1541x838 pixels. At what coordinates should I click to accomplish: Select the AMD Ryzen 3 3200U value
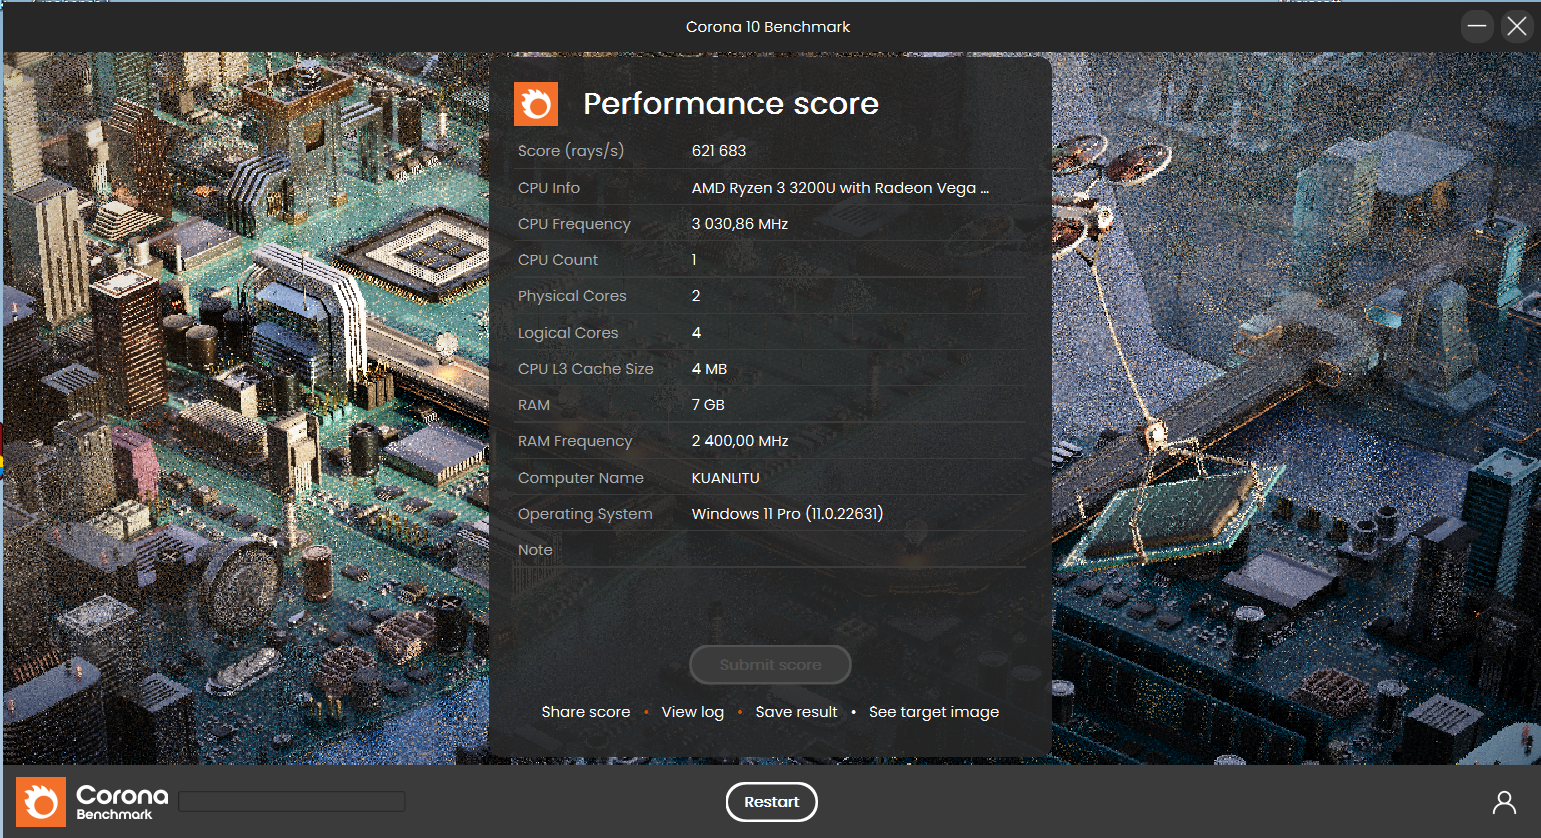840,188
